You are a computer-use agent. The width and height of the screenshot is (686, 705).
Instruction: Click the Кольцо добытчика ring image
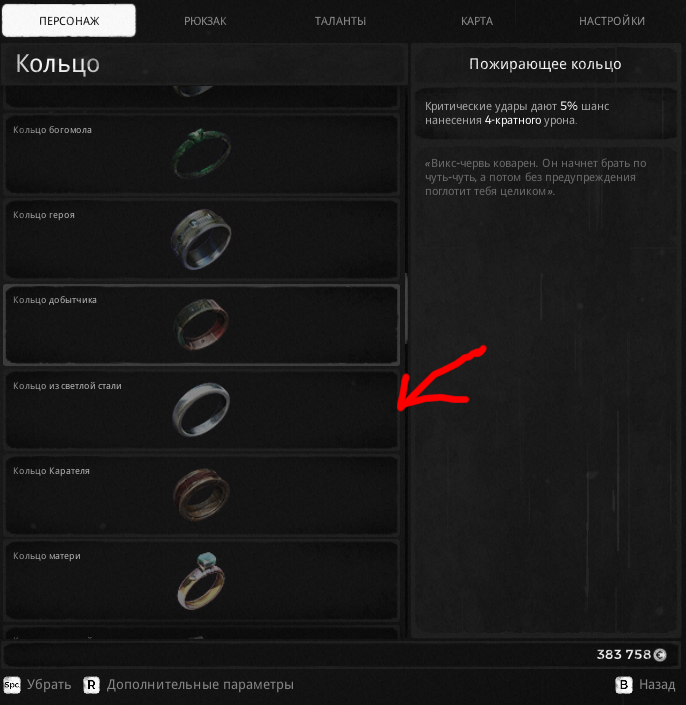(x=201, y=324)
